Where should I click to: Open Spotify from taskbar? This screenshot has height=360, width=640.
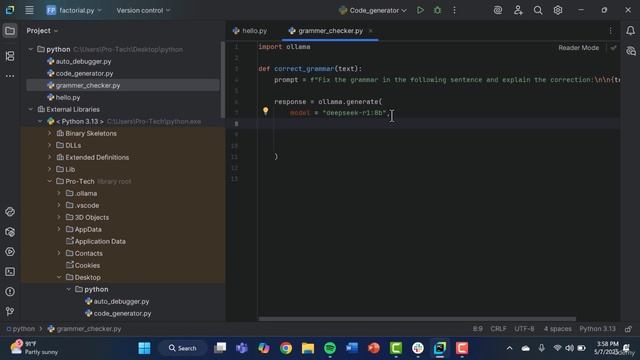tap(330, 348)
